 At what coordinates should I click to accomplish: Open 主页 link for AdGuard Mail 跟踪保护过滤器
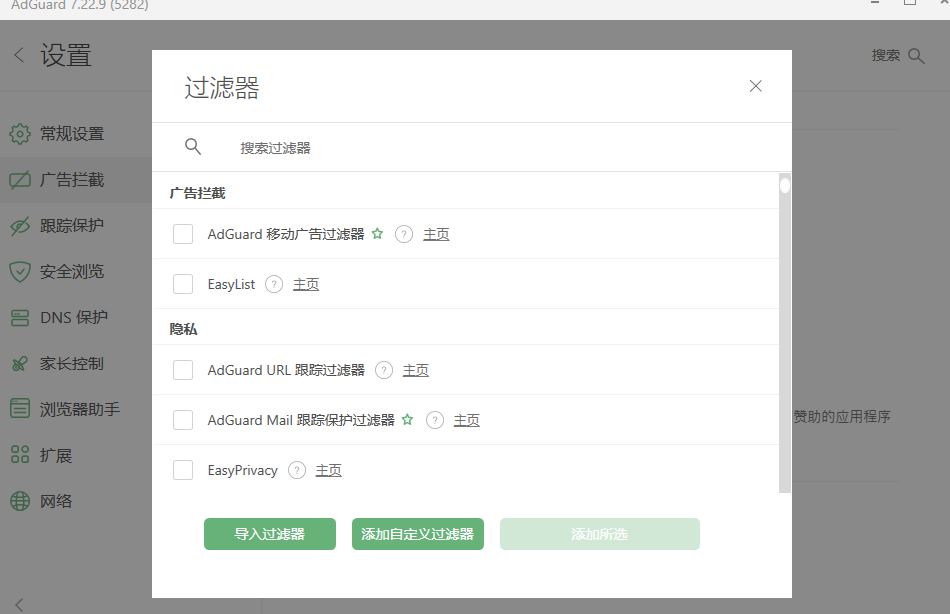[x=467, y=419]
